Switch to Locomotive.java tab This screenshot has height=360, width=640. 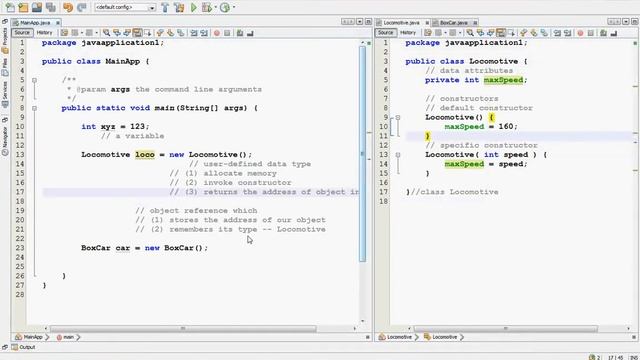click(402, 23)
